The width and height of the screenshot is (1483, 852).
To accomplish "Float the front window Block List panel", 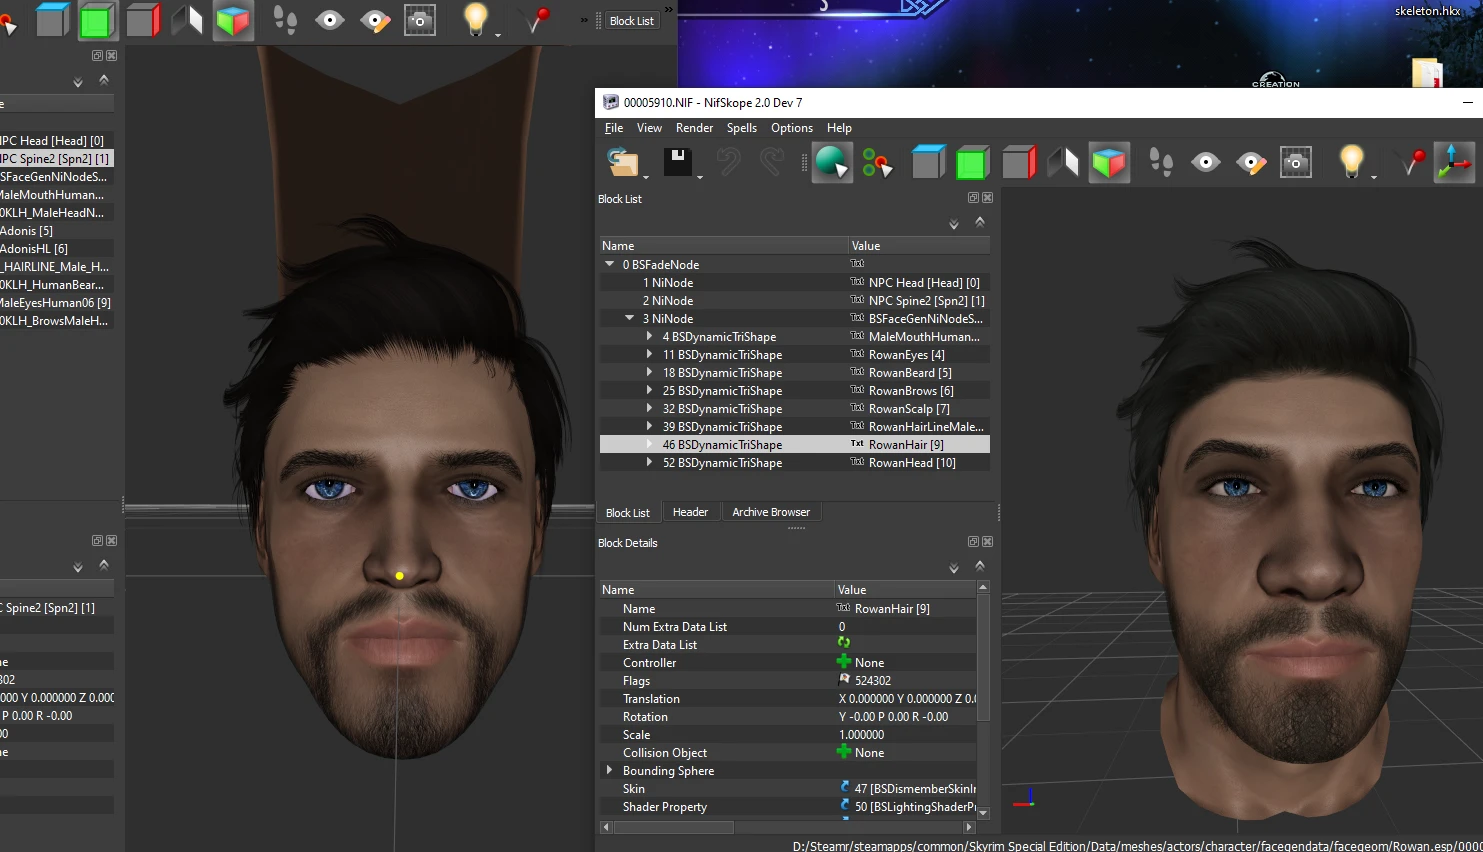I will (x=973, y=198).
